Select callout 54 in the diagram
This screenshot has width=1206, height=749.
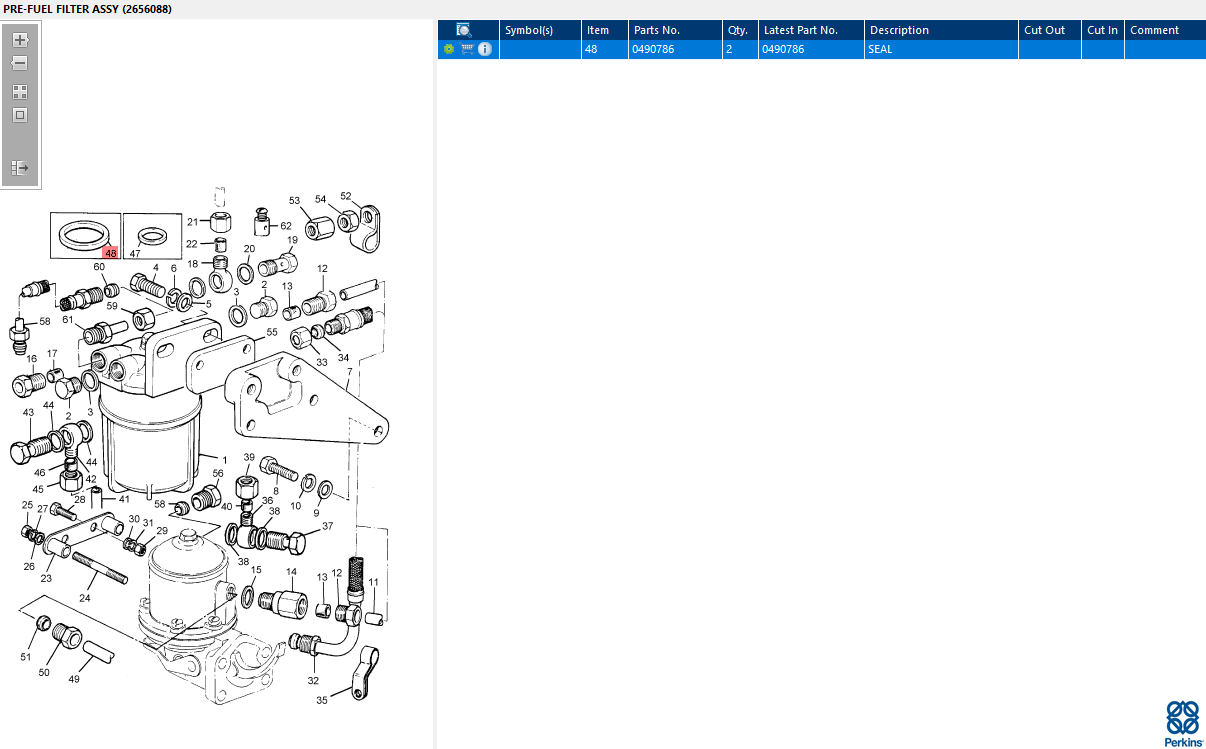(x=321, y=199)
